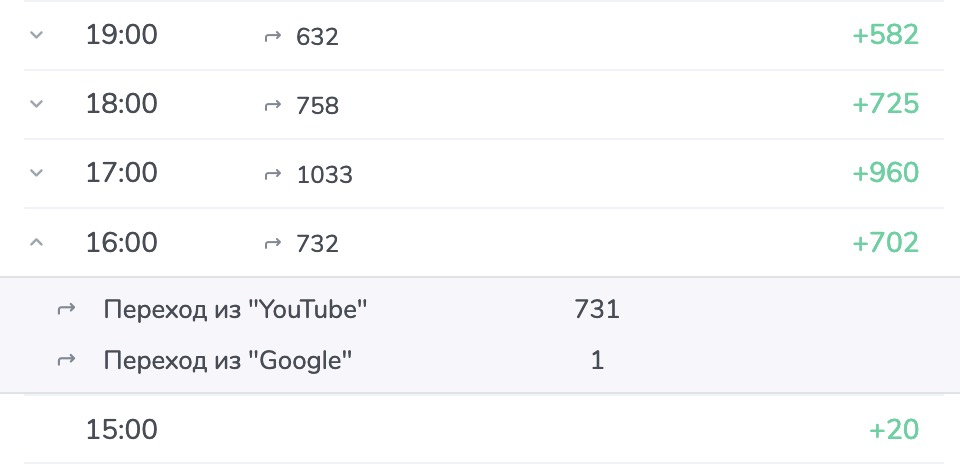Click the +702 growth value
The image size is (960, 464).
[x=885, y=243]
